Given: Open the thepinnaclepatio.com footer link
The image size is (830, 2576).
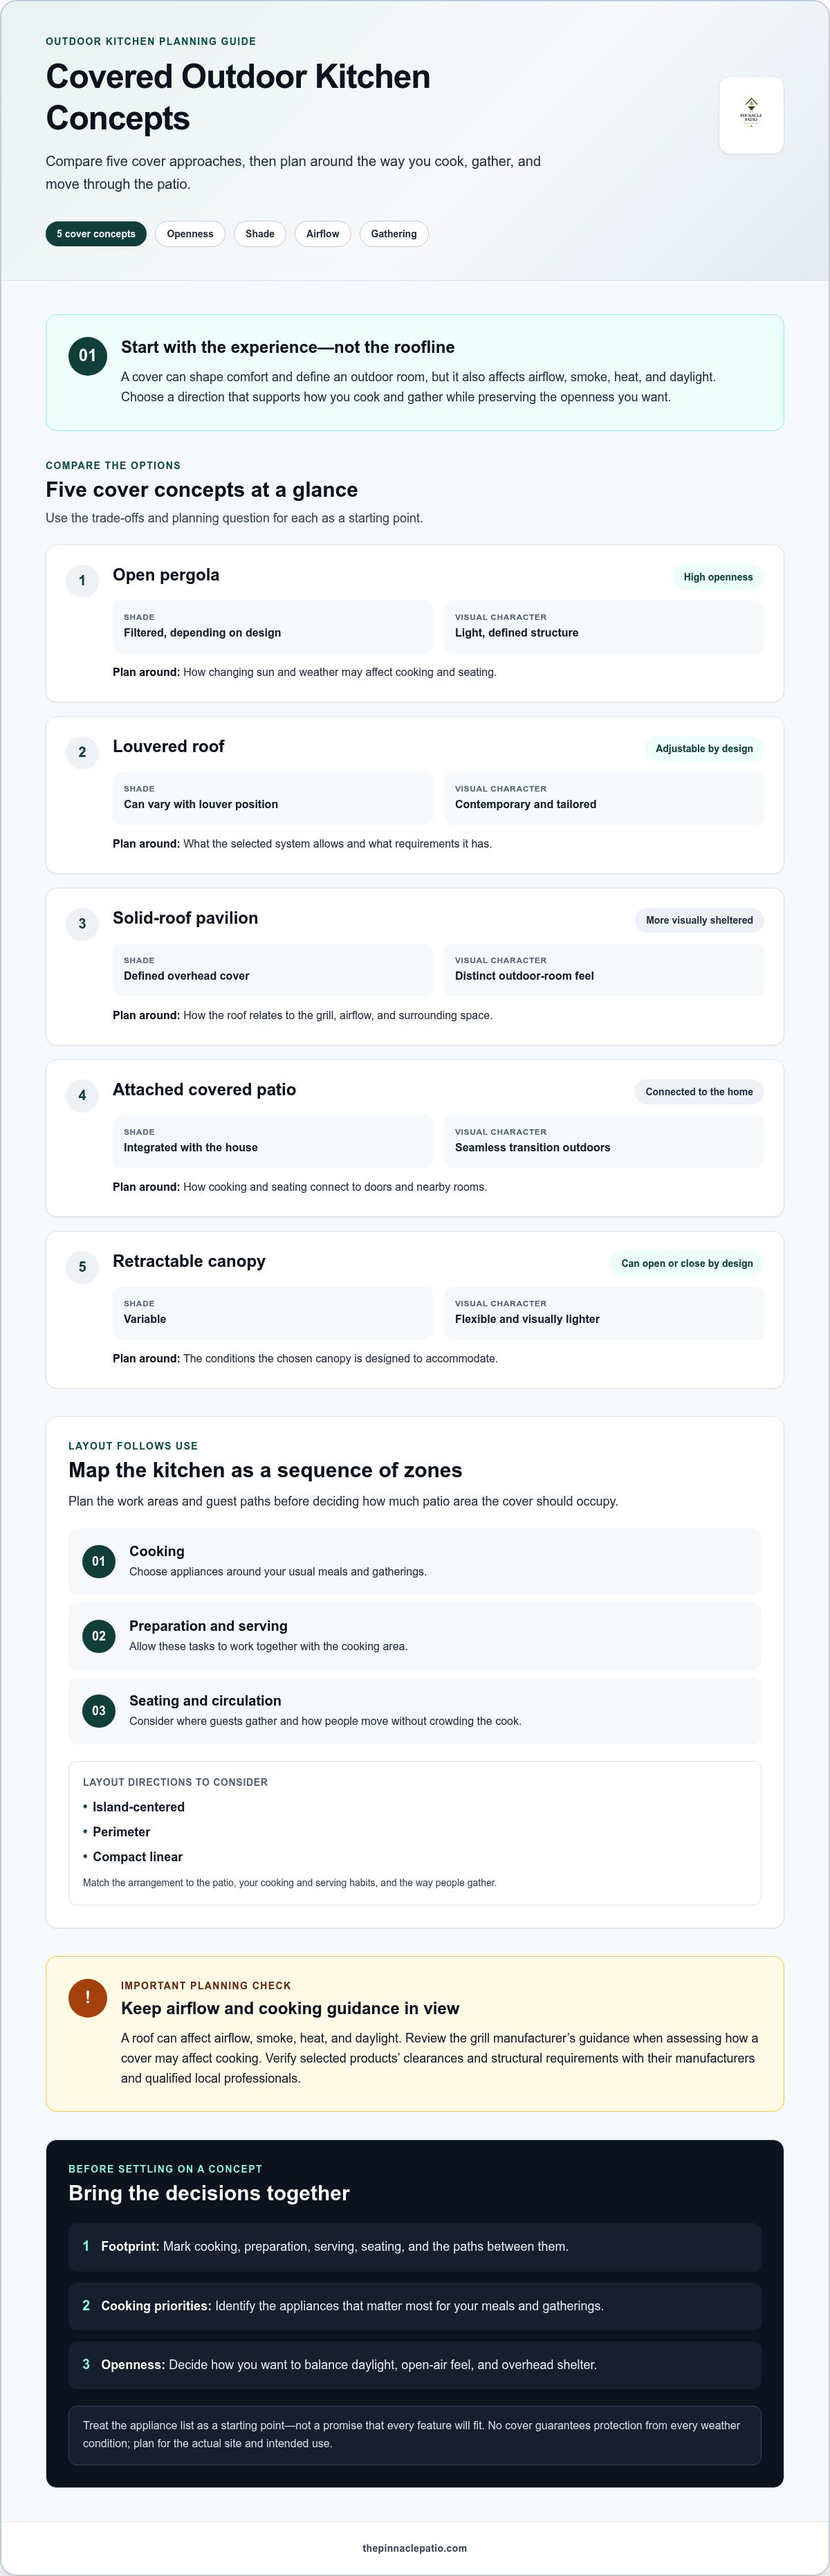Looking at the screenshot, I should [x=414, y=2548].
